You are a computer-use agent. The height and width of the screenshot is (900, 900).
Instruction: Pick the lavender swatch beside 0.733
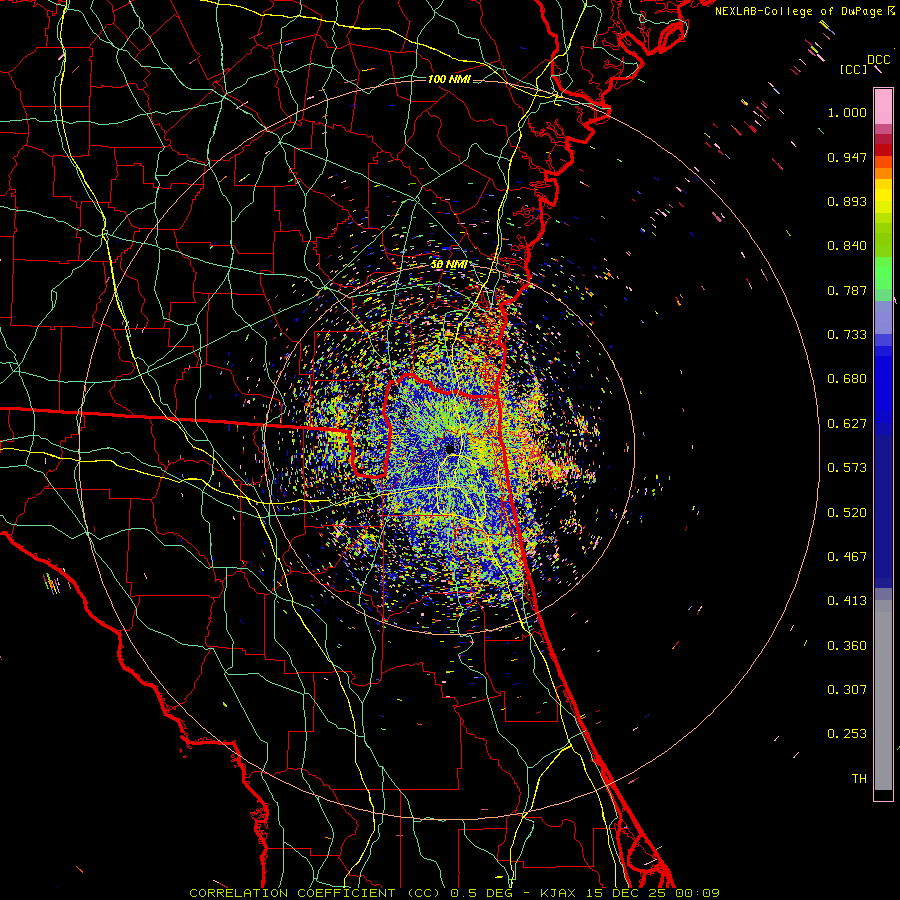click(x=883, y=319)
